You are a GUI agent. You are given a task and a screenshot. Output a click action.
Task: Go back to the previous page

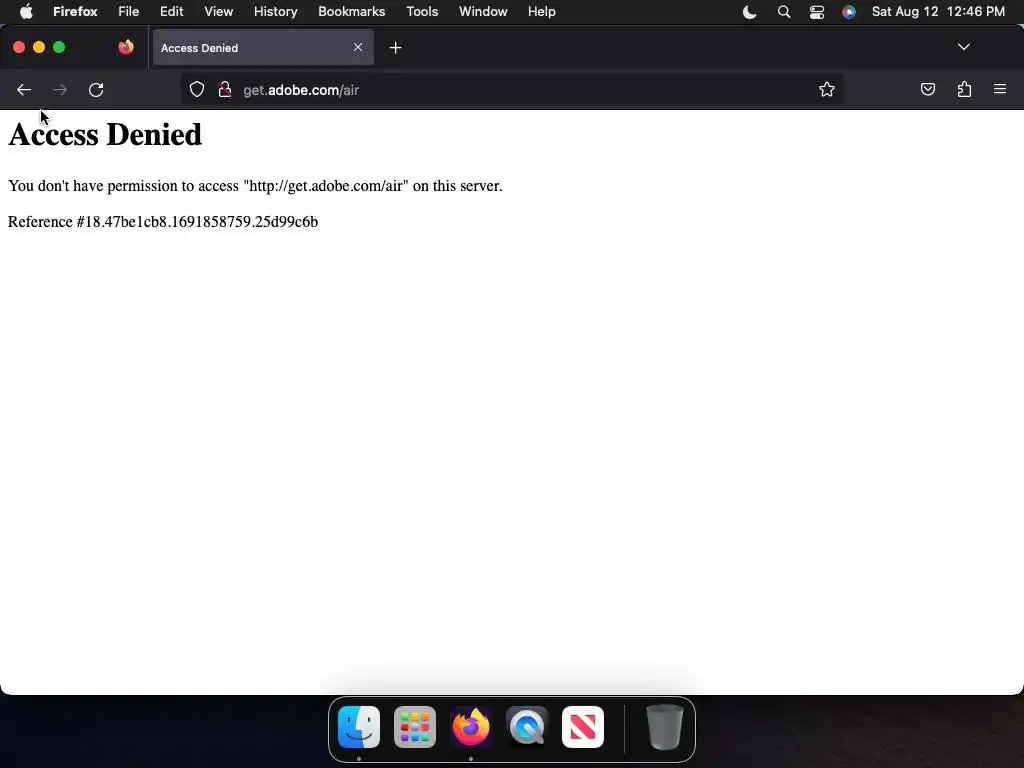tap(24, 90)
